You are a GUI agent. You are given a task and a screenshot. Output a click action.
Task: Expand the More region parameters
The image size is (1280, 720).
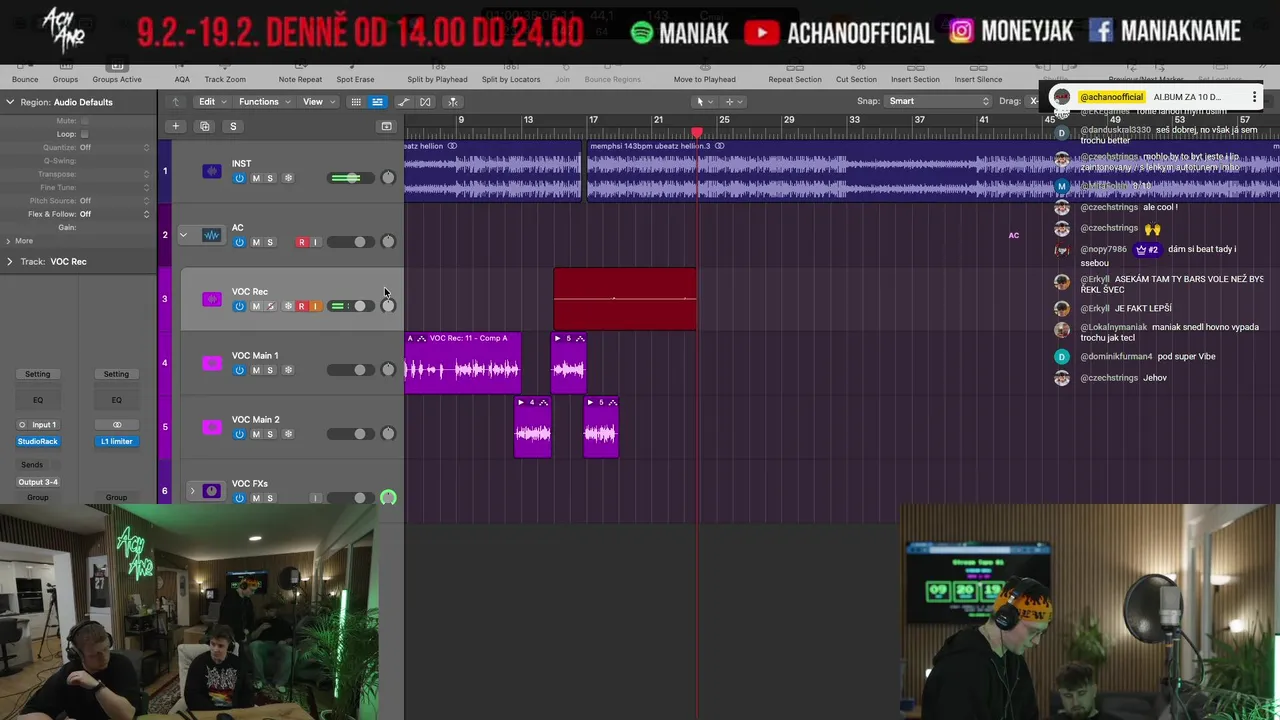coord(9,241)
